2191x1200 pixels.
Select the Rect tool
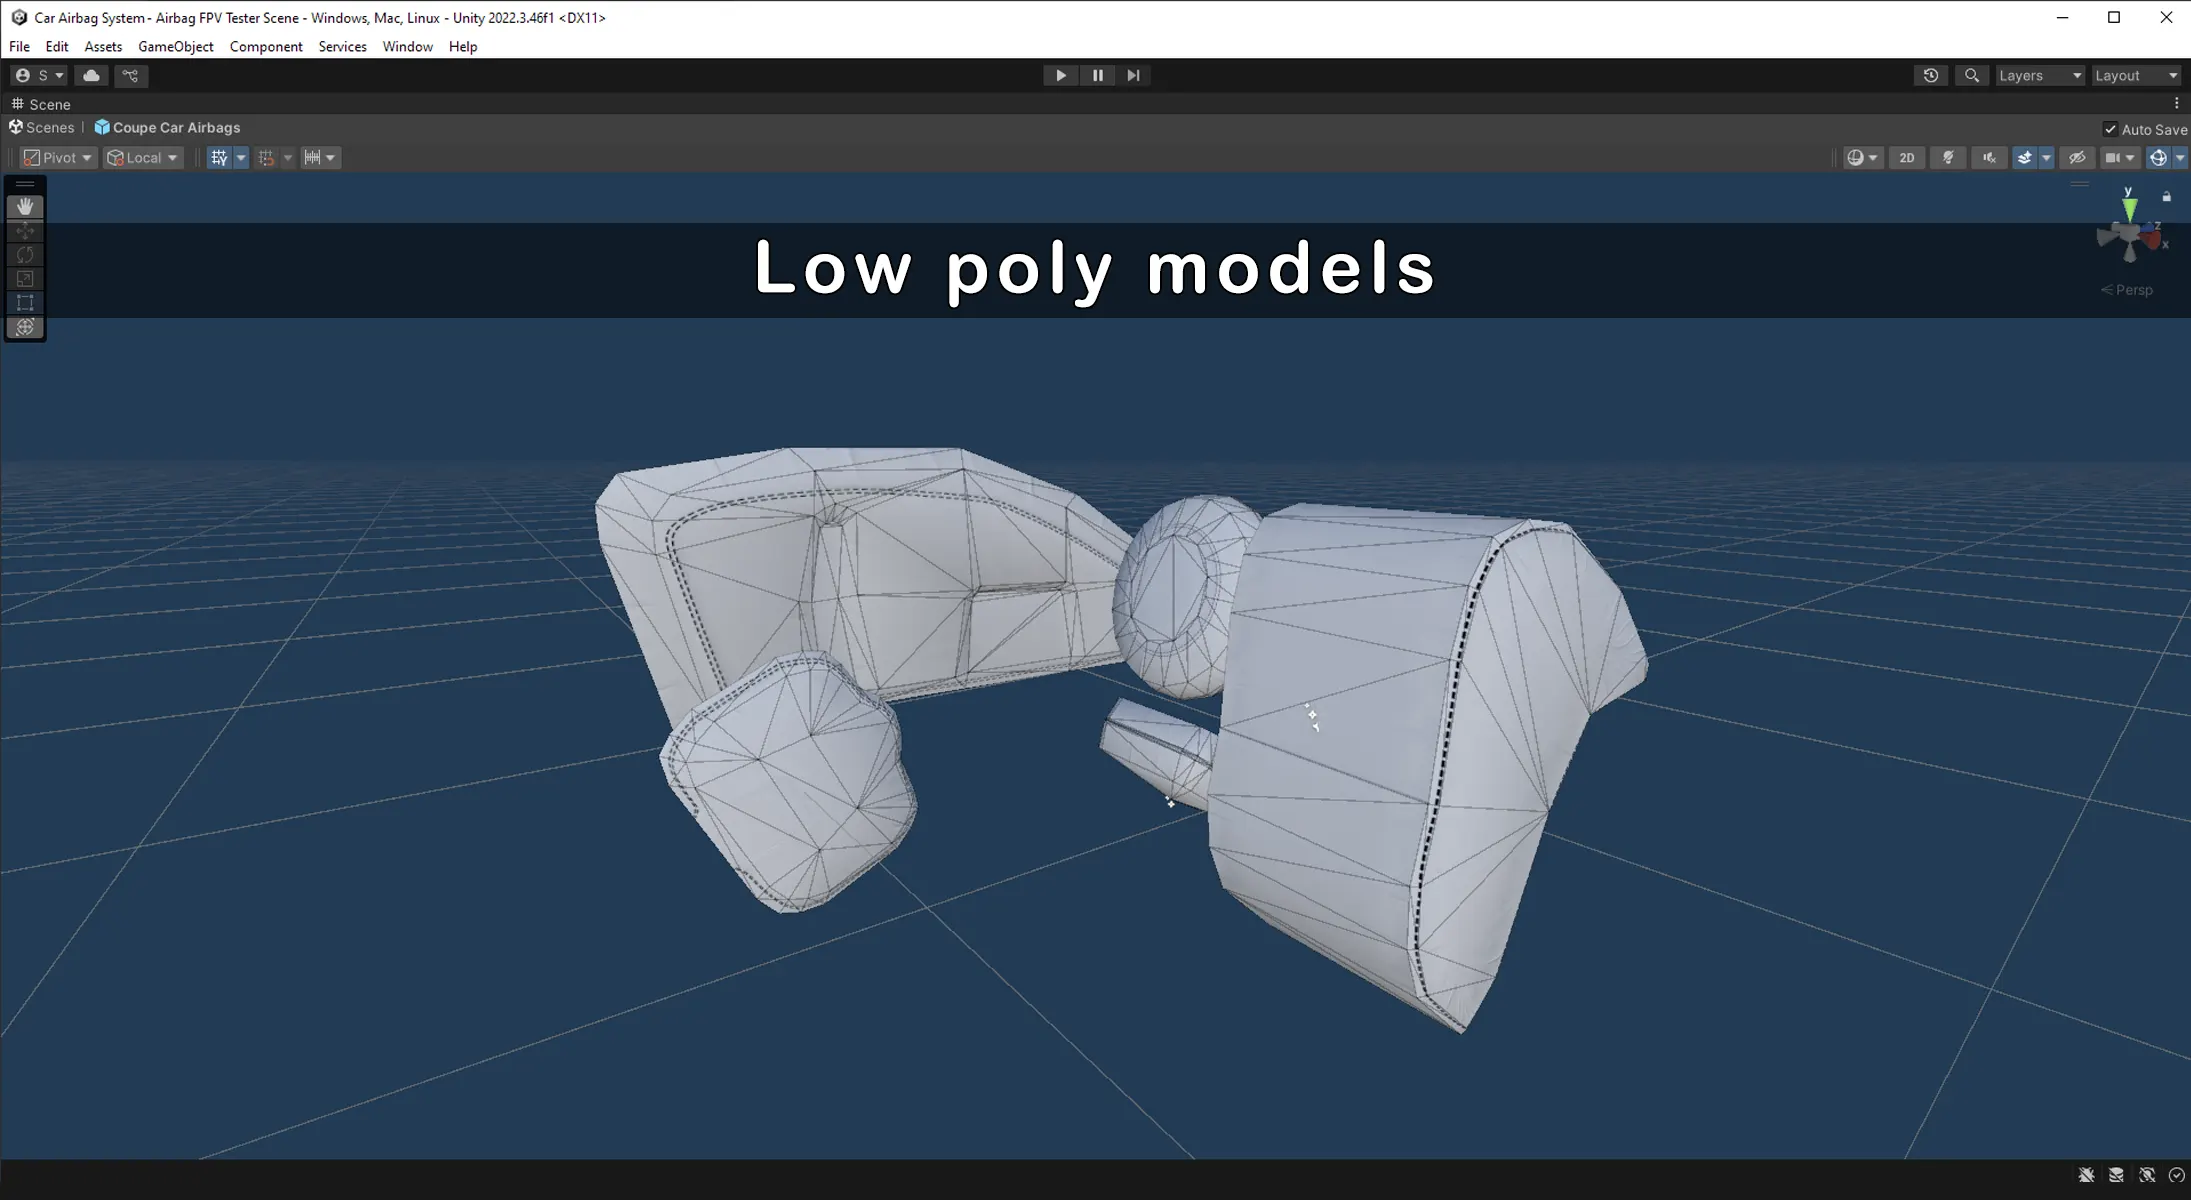click(25, 303)
